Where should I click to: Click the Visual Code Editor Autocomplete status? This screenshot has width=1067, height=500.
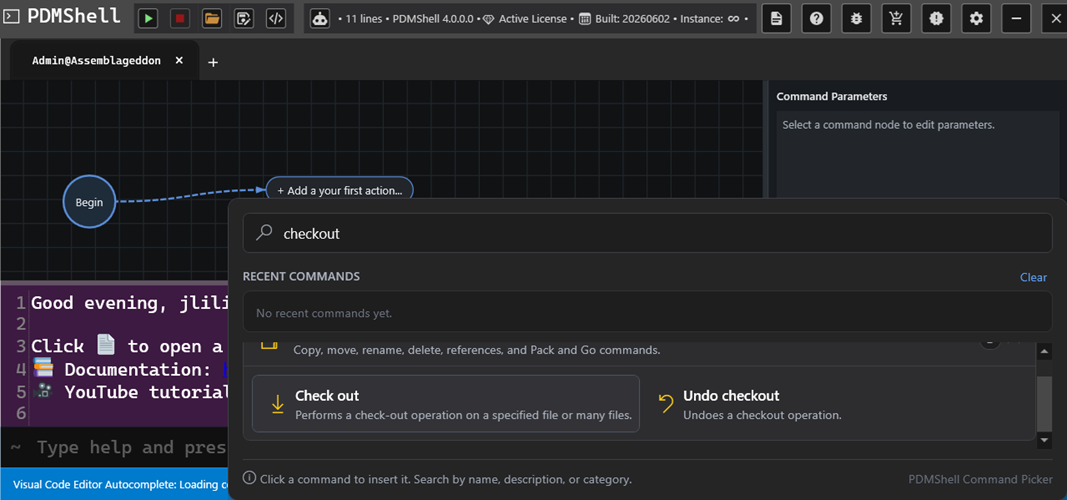(120, 485)
